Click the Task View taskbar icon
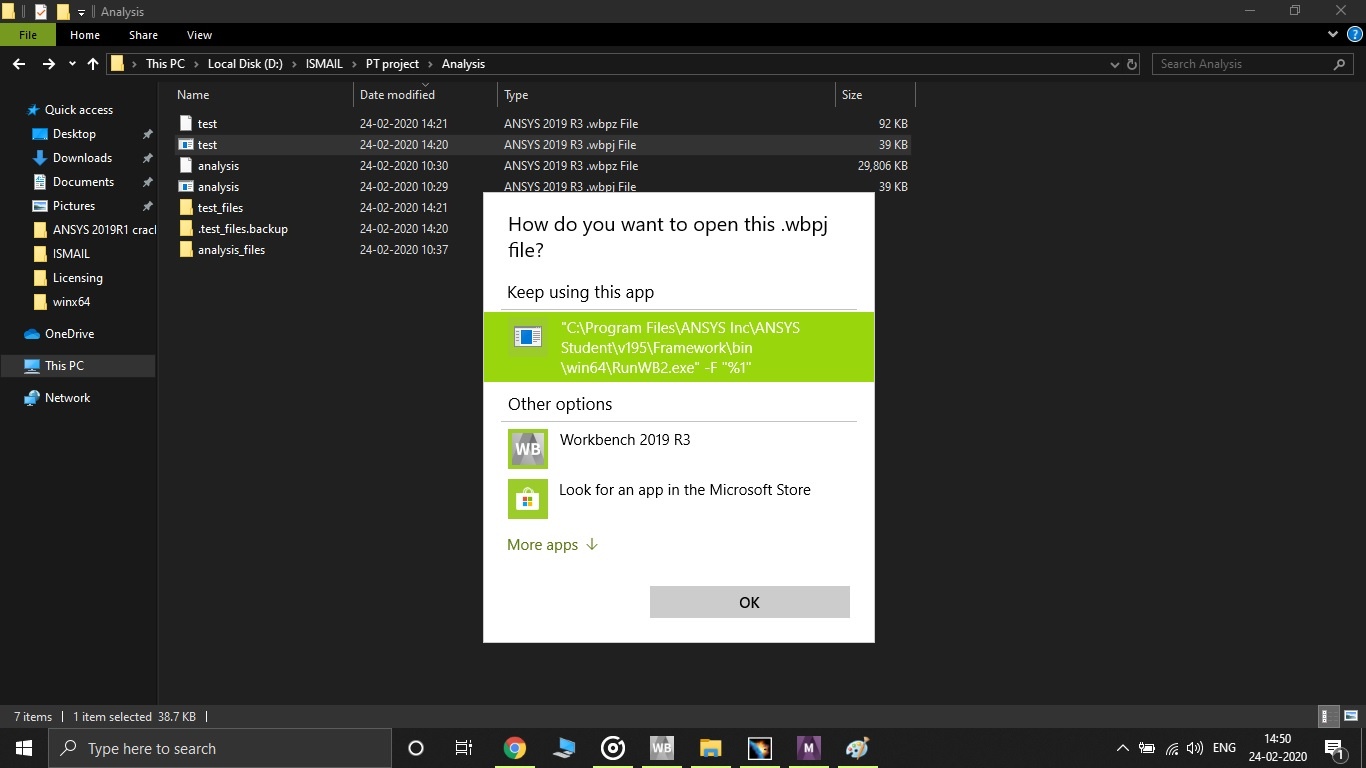This screenshot has width=1366, height=768. coord(464,748)
